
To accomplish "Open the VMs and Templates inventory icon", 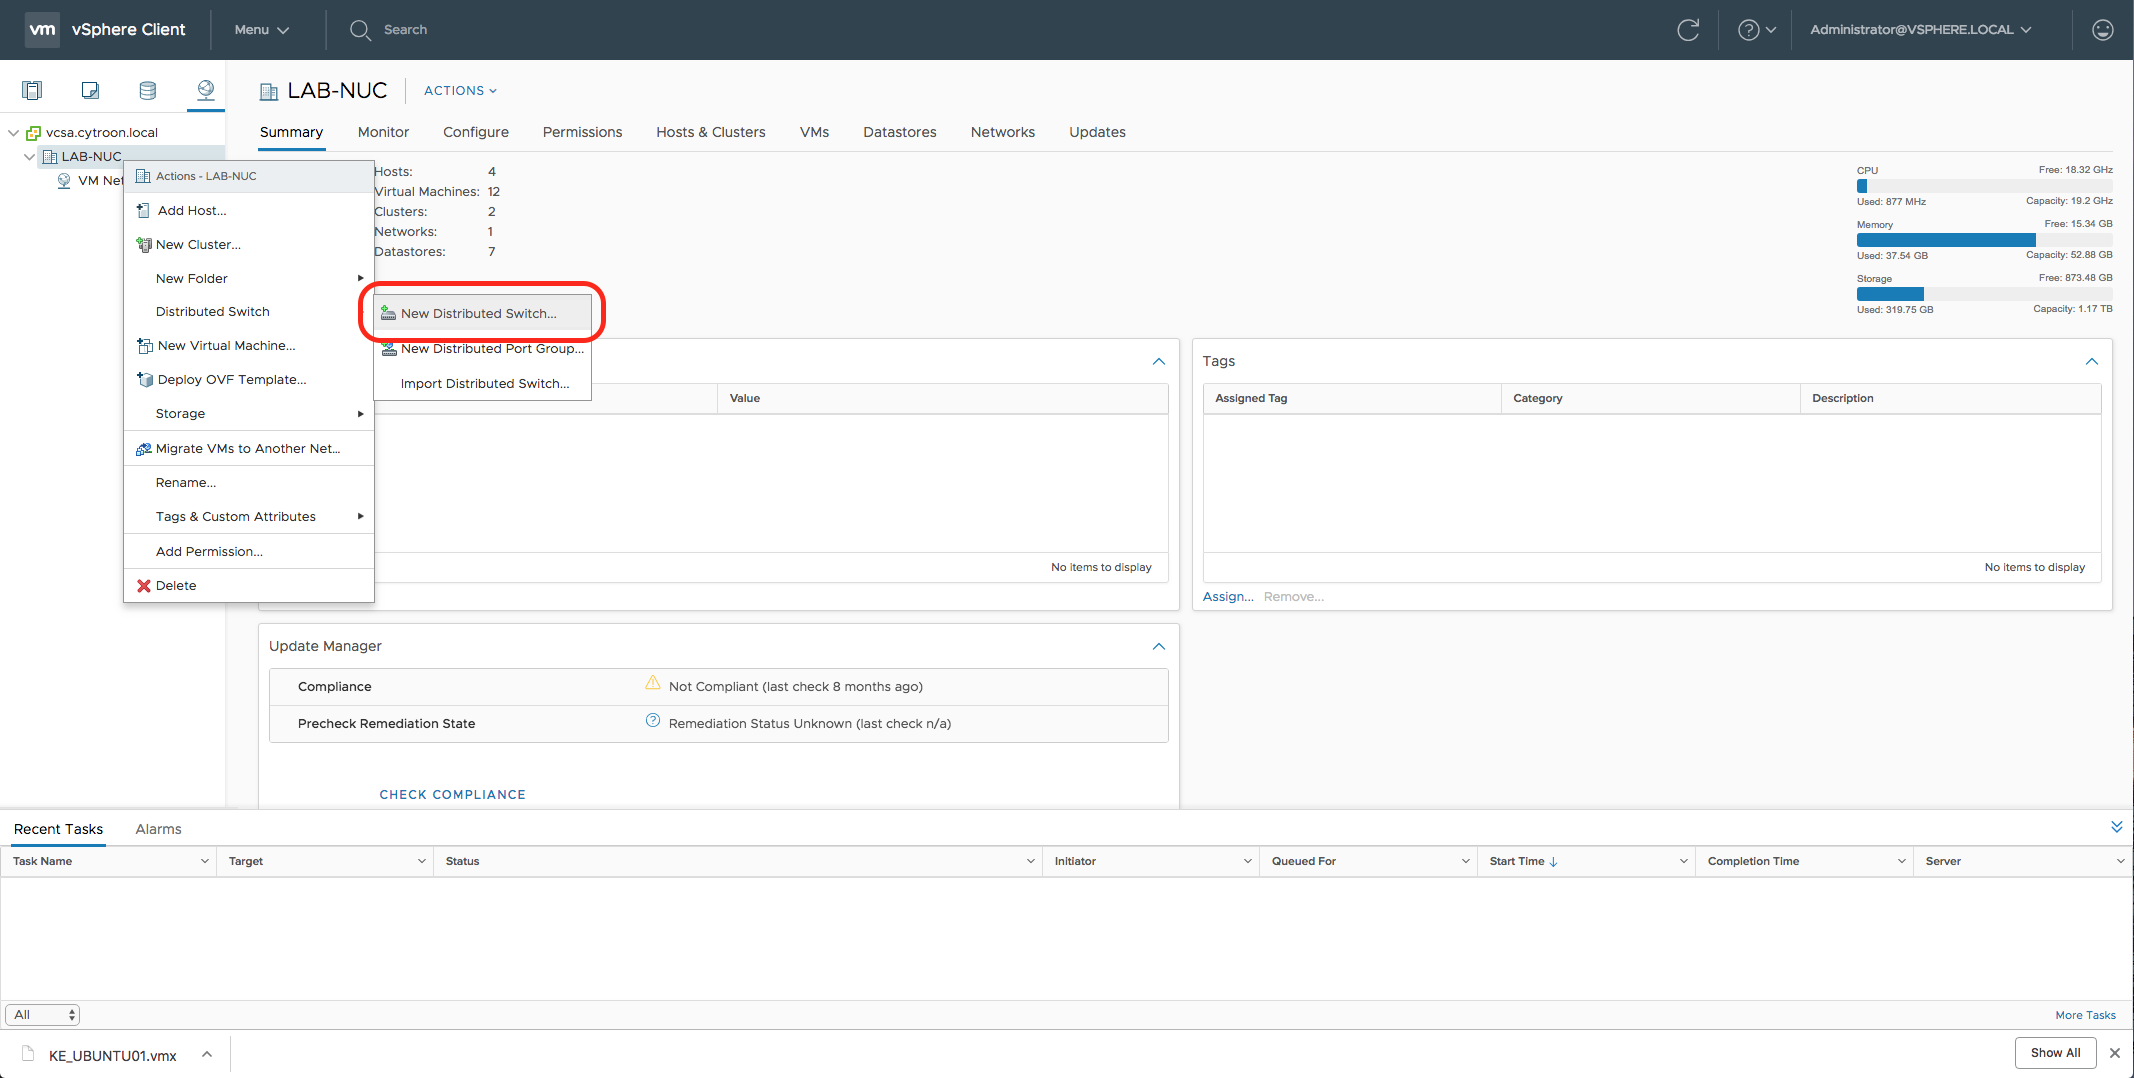I will (x=90, y=90).
